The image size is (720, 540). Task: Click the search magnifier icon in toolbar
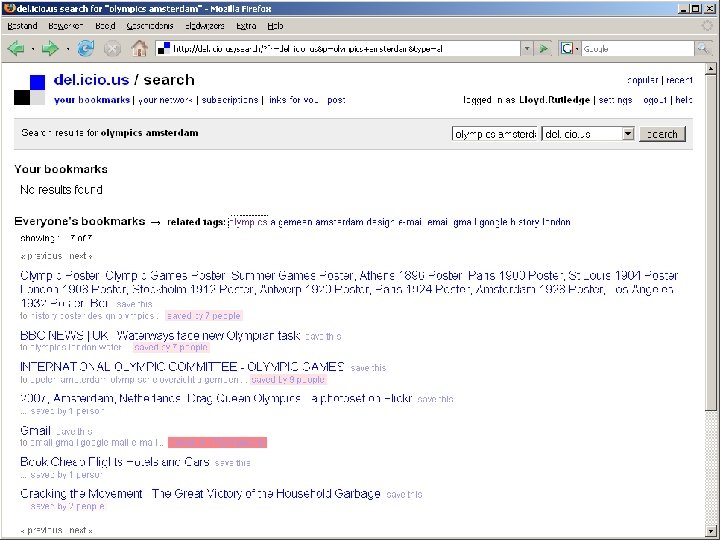tap(703, 48)
